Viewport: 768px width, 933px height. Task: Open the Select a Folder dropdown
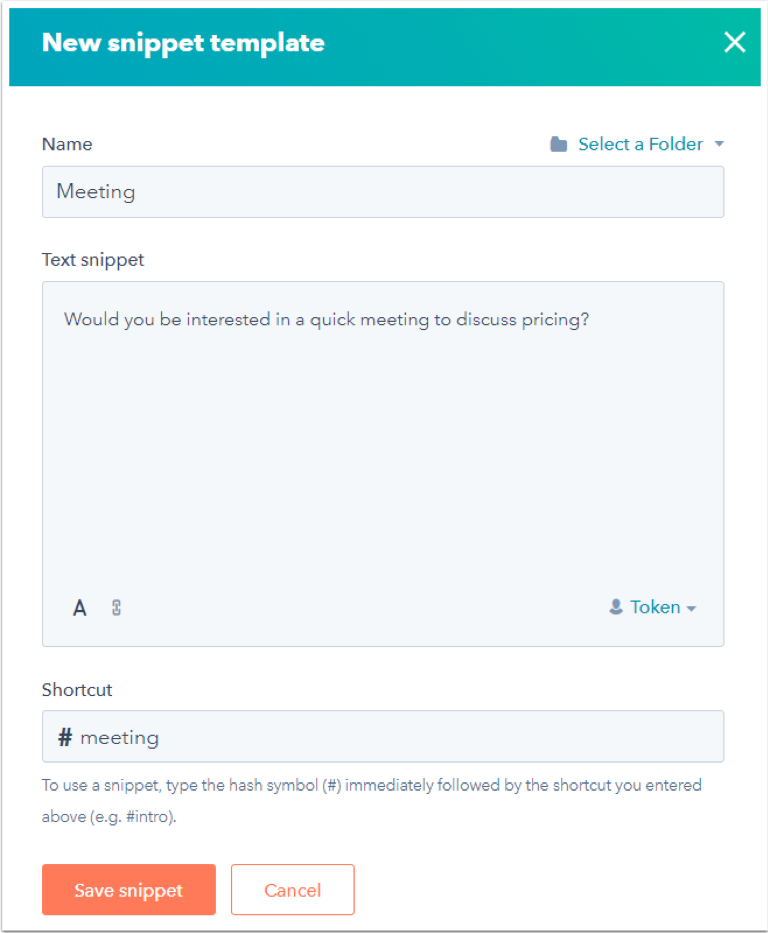[x=640, y=143]
